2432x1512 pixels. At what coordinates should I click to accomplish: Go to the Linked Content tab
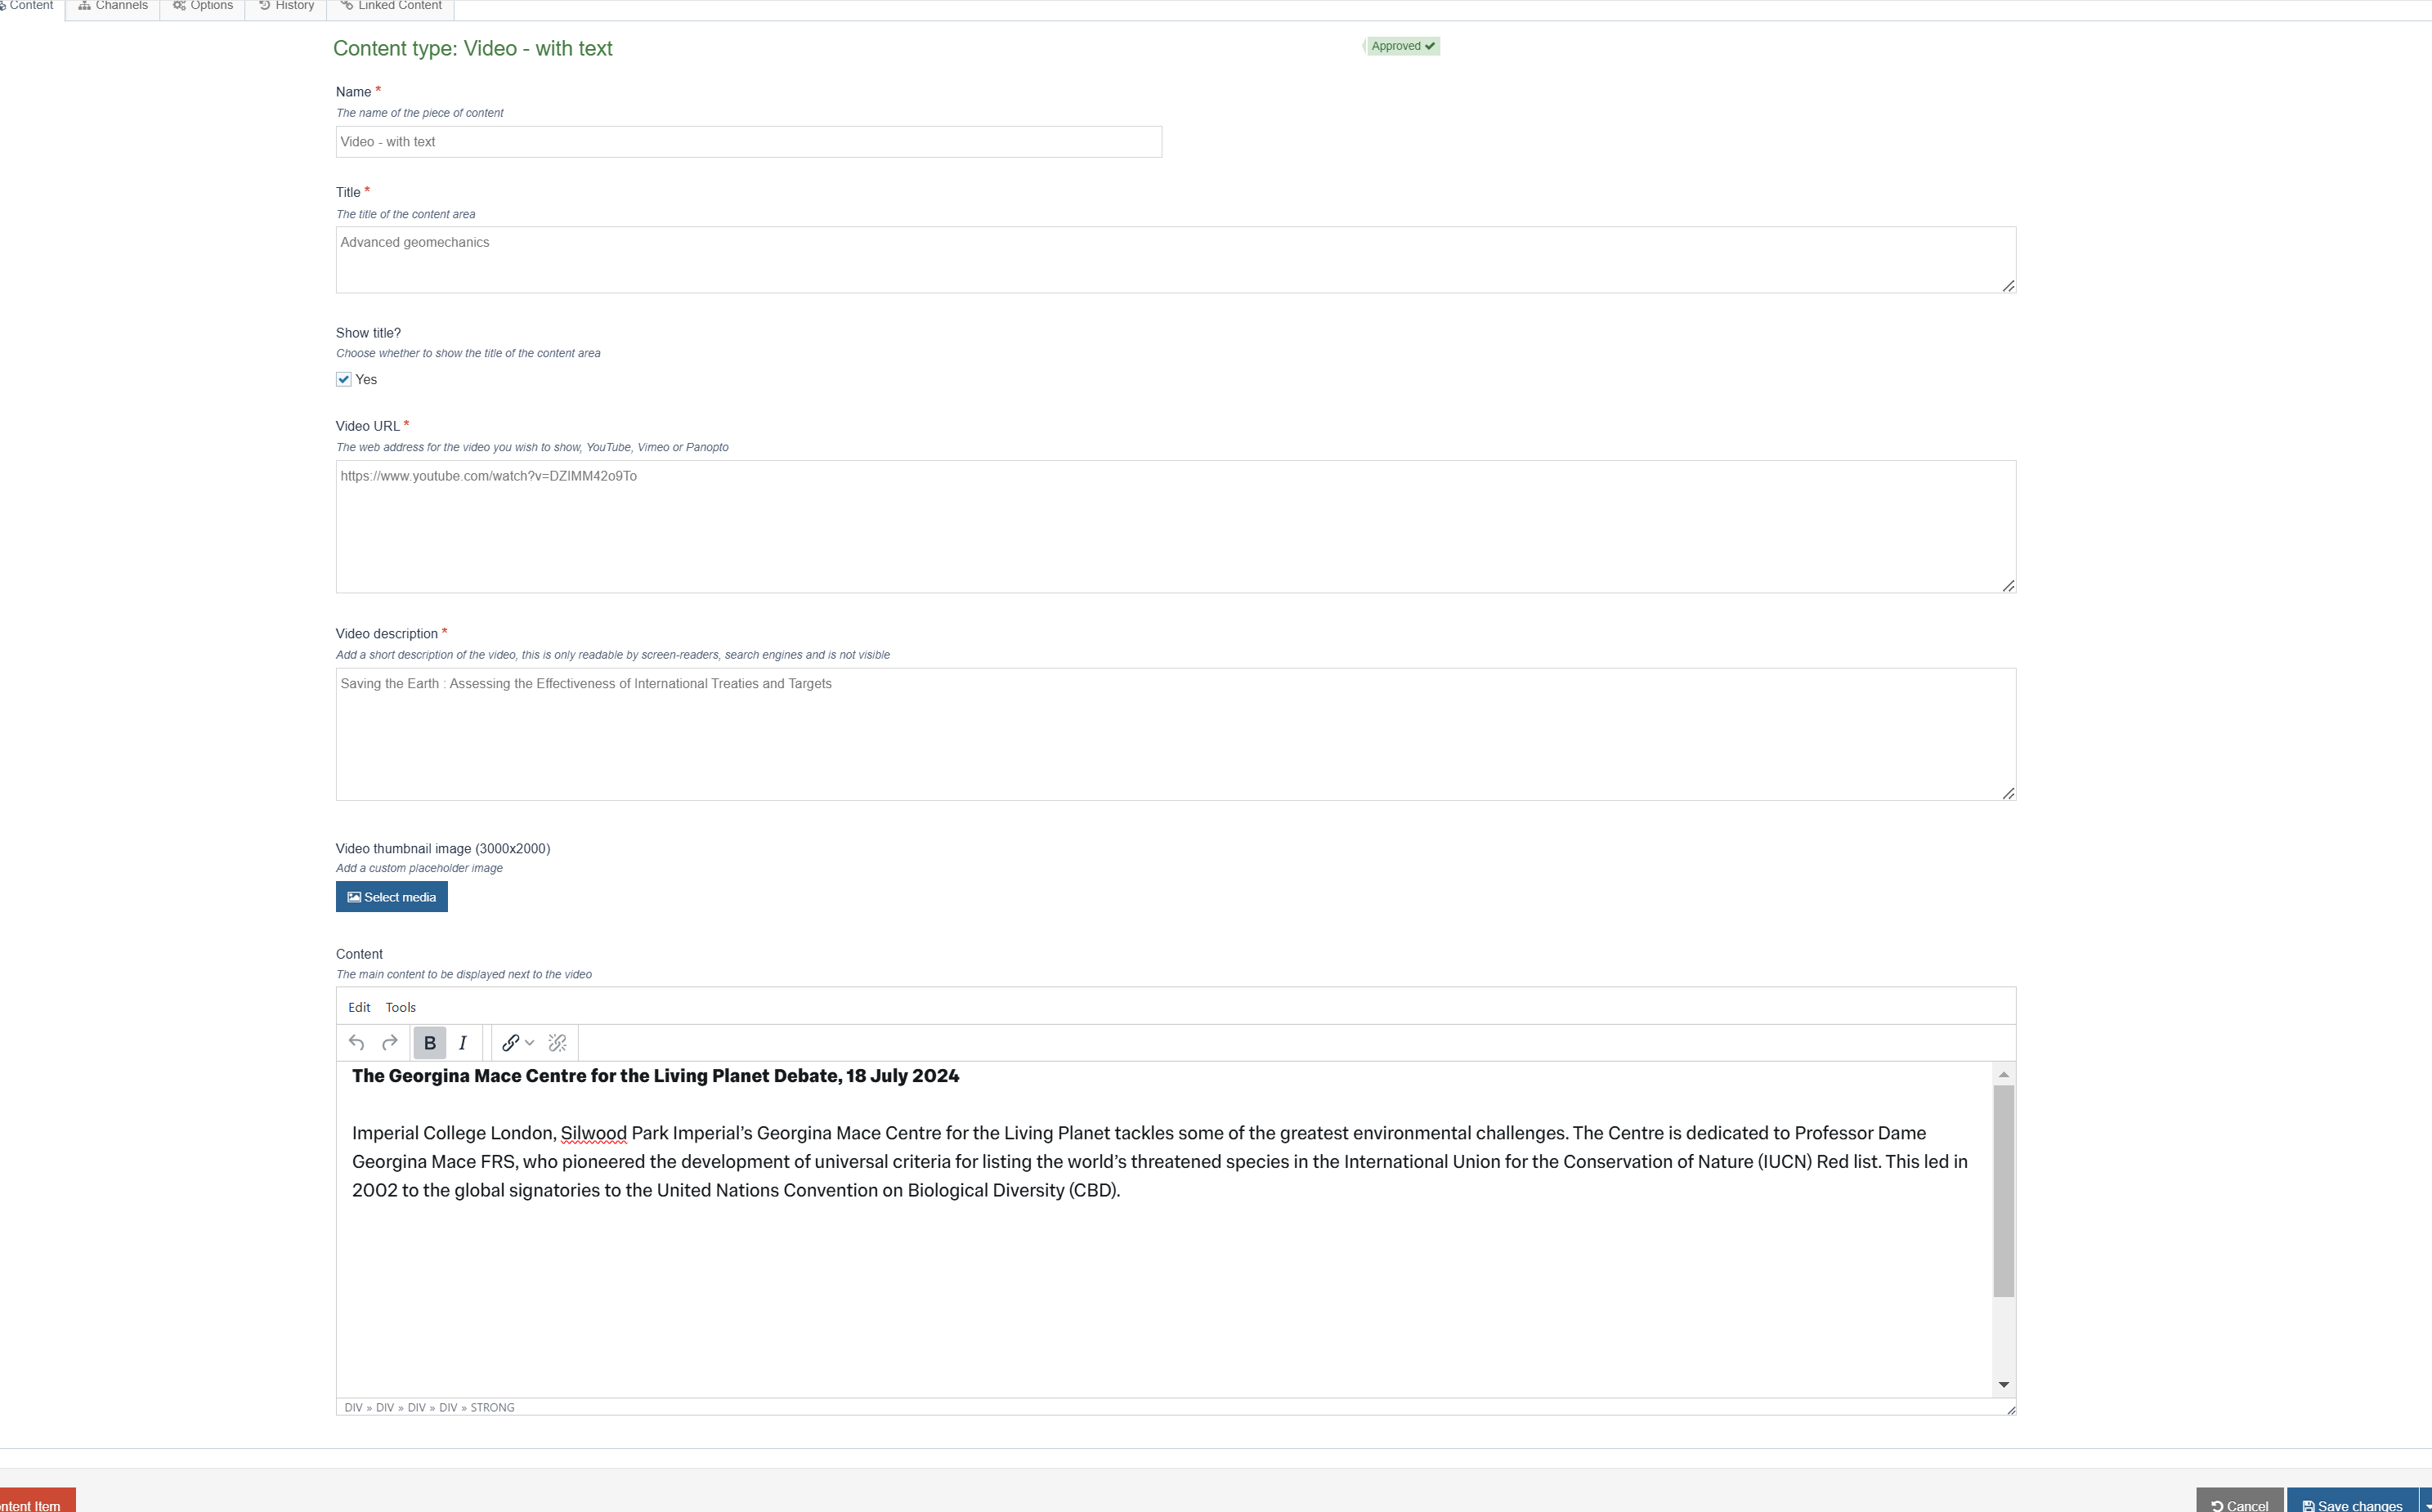pos(391,6)
